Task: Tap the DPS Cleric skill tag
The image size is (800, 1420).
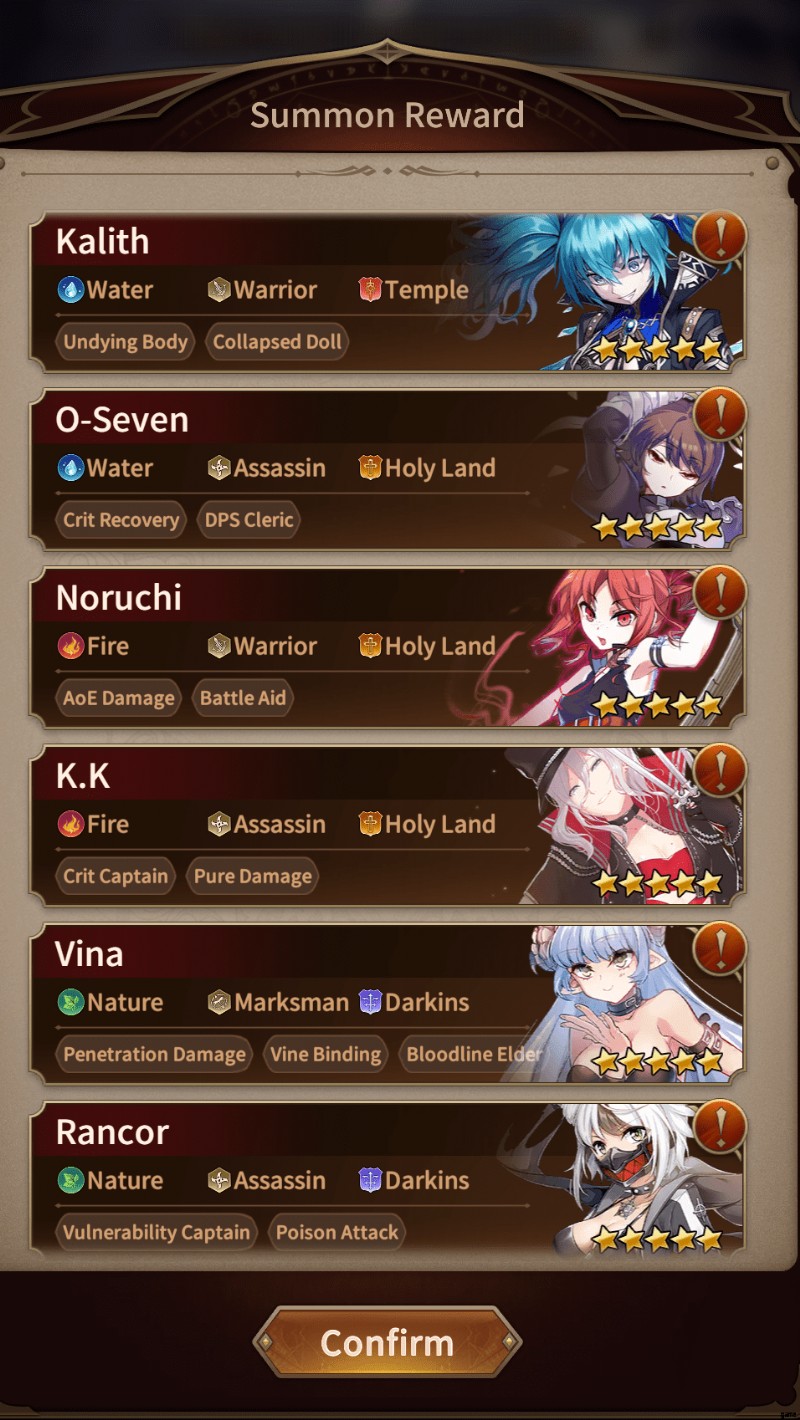Action: click(x=249, y=520)
